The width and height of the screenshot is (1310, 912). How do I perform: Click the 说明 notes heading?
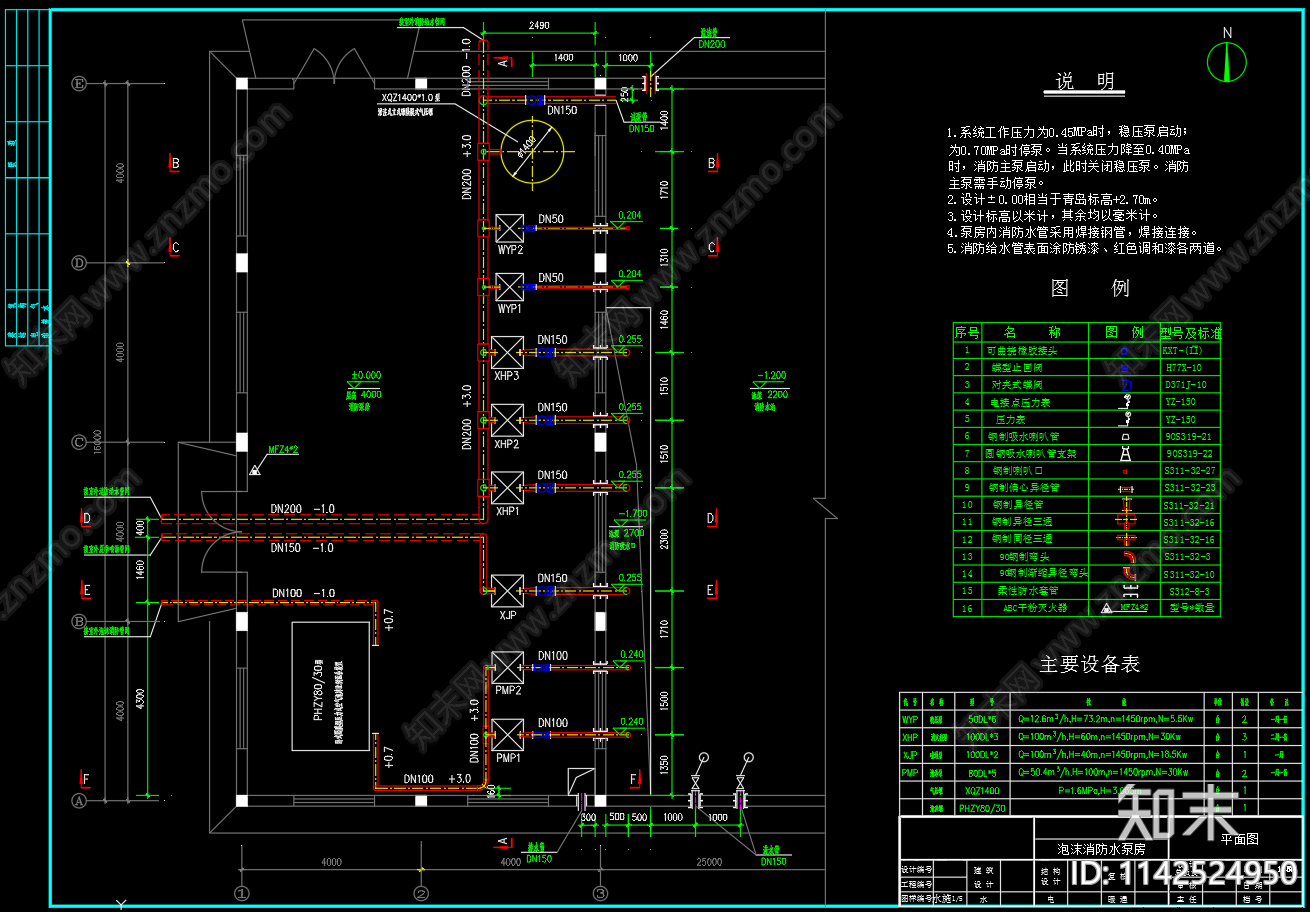(x=1085, y=82)
